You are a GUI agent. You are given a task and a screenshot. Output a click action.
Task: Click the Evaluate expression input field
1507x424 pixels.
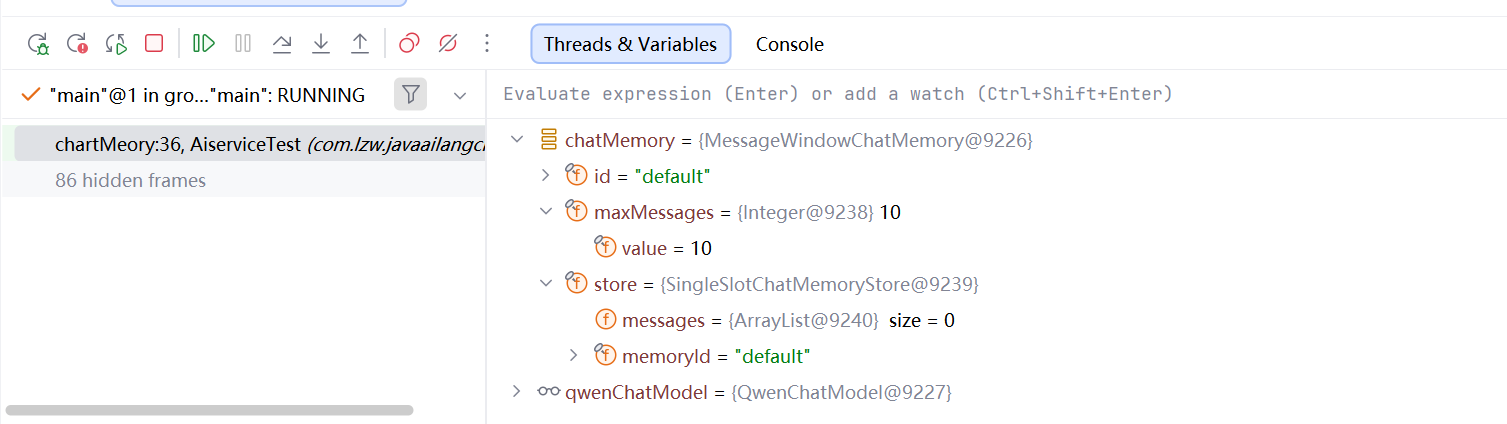(997, 94)
